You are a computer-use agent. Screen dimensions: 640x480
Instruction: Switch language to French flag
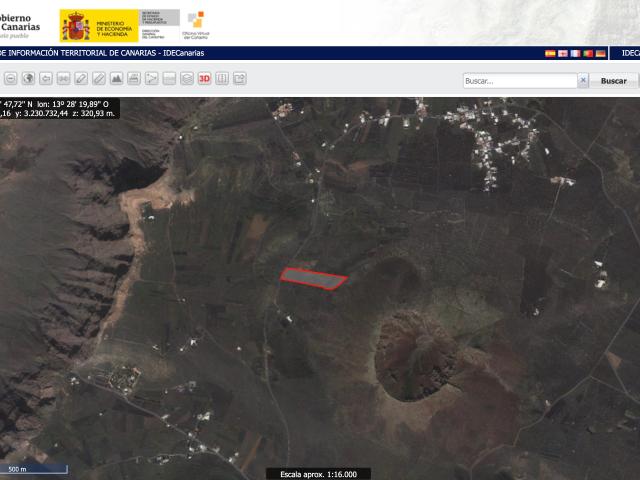point(576,53)
